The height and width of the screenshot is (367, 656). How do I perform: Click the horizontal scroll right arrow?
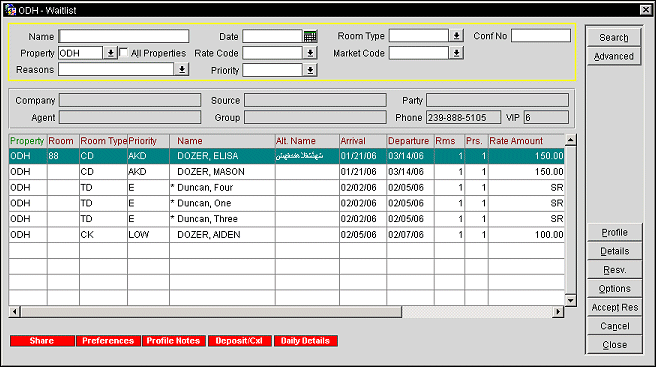558,312
